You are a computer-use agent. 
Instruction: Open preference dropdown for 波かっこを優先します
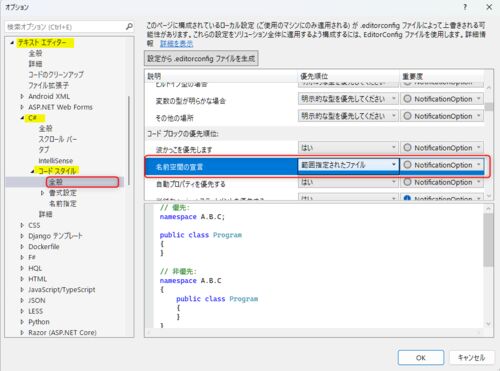click(x=348, y=148)
